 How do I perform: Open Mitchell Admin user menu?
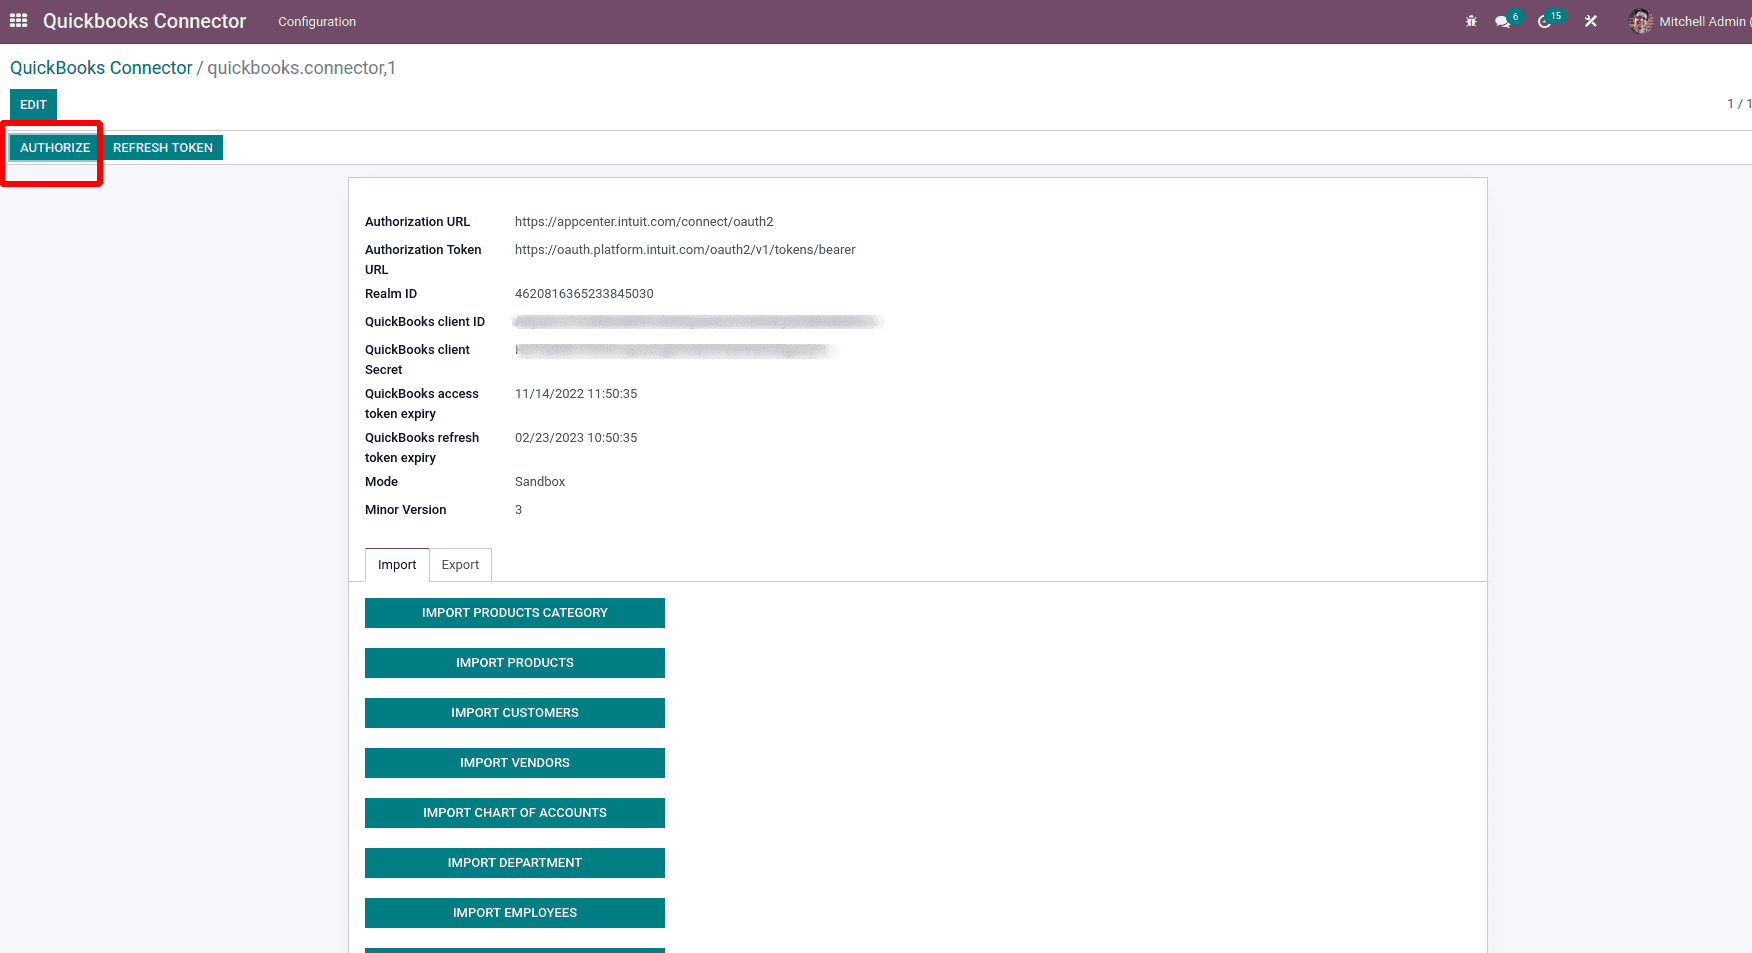[x=1689, y=21]
